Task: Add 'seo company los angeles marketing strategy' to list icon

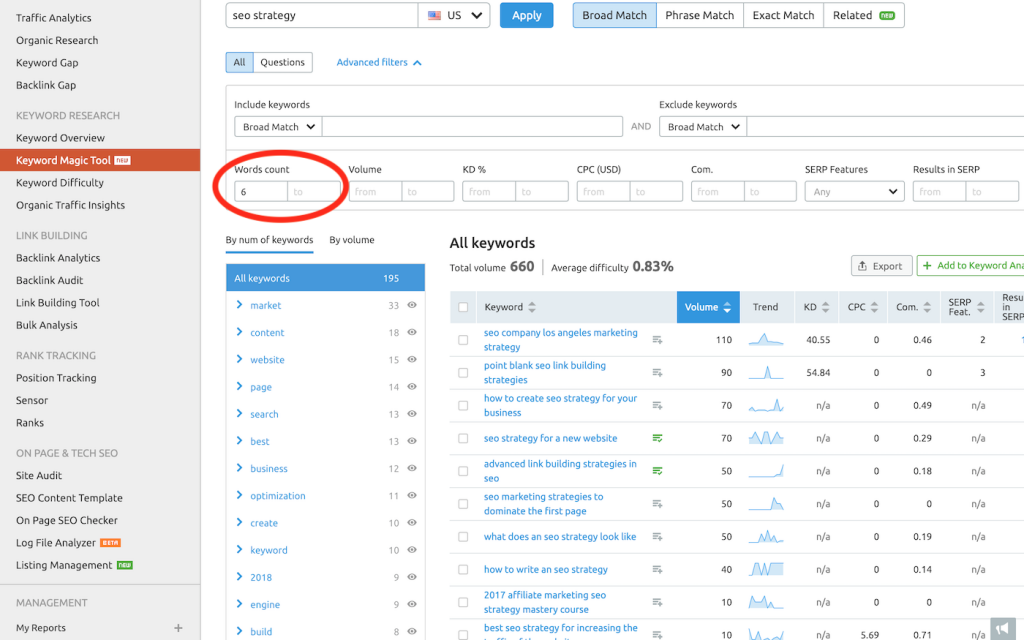Action: click(657, 340)
